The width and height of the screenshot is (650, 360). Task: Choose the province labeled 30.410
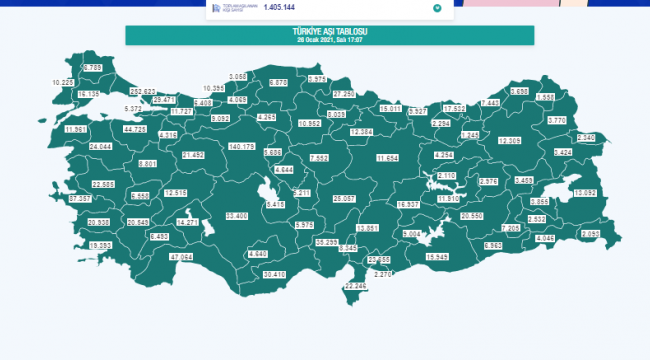(274, 275)
